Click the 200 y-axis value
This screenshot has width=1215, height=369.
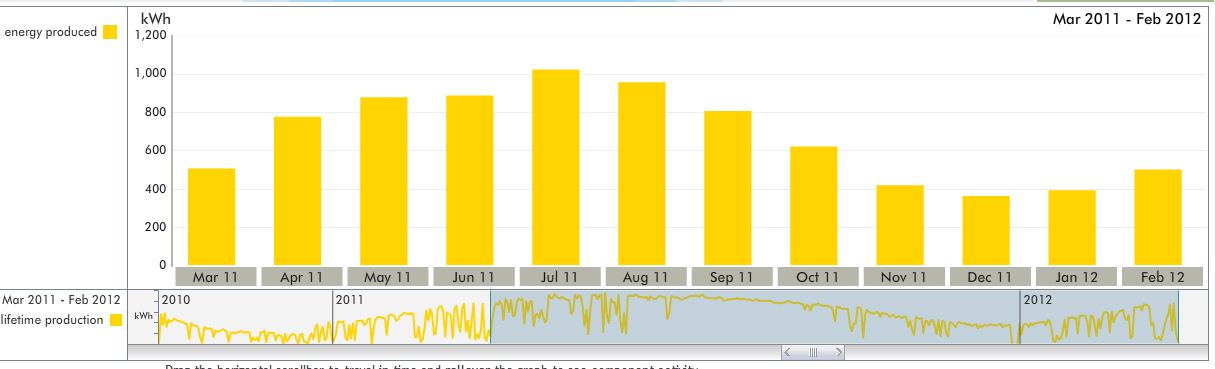pos(155,227)
